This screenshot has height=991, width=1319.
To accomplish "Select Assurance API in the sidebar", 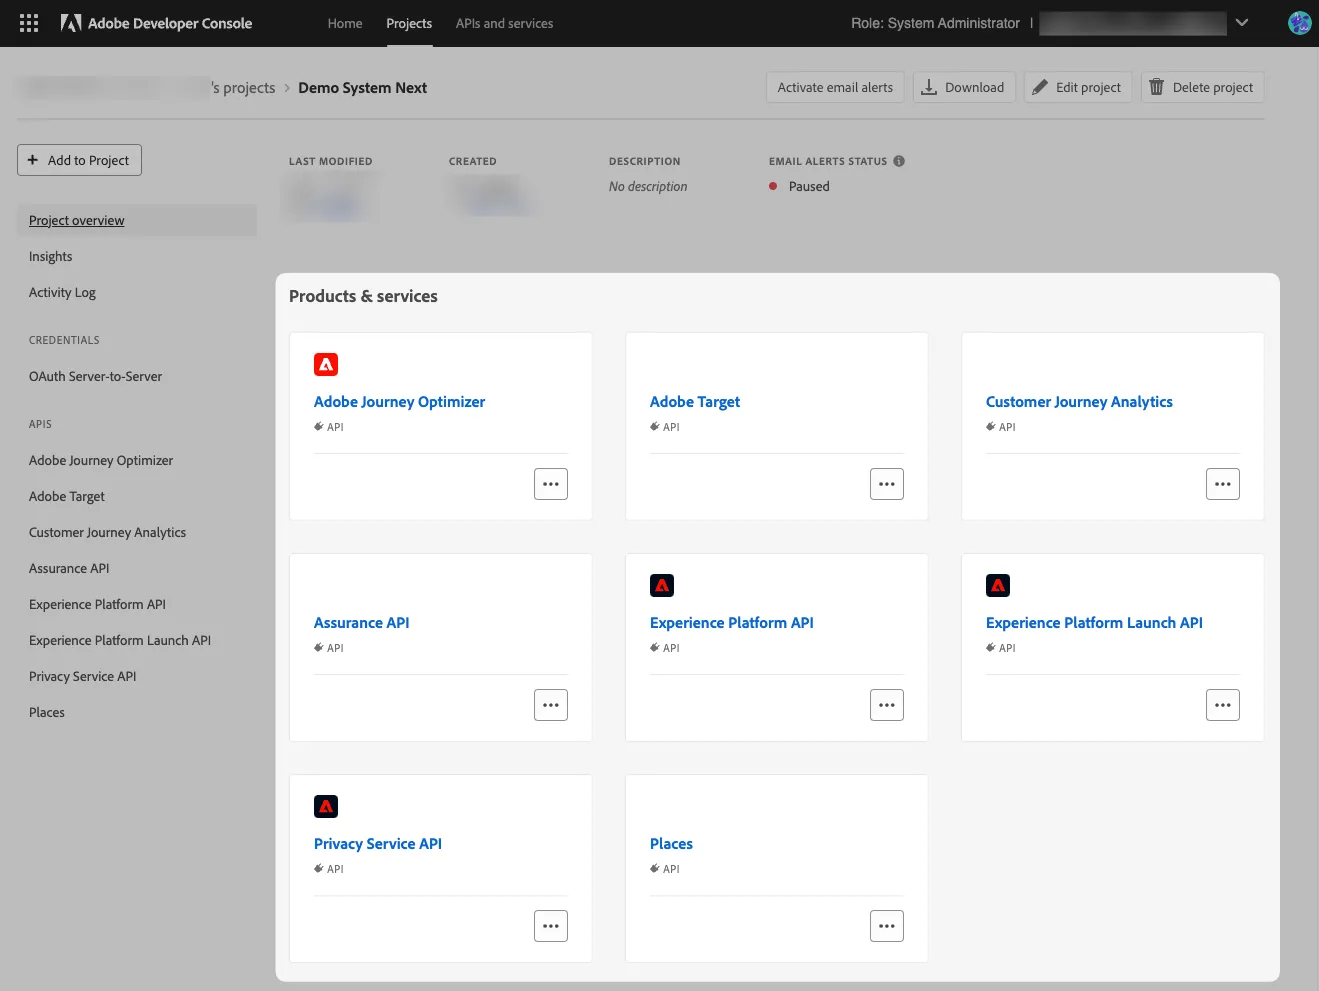I will (69, 569).
